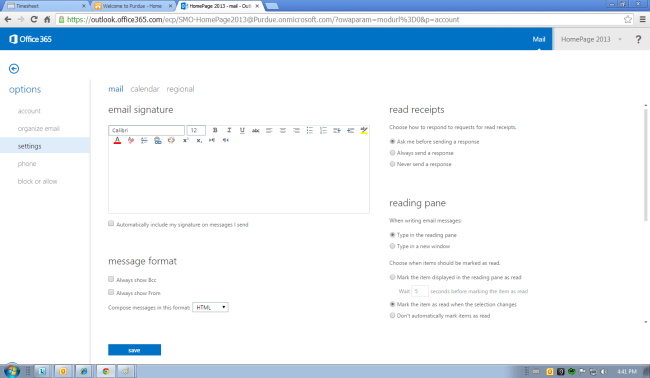Select Never send a response

pyautogui.click(x=392, y=164)
